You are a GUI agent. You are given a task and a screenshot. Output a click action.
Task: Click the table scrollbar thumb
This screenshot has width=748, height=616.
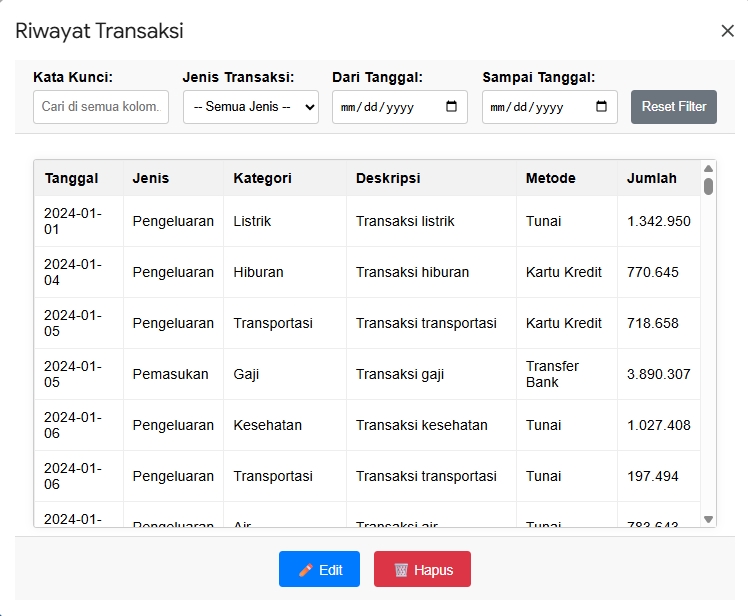pyautogui.click(x=708, y=186)
